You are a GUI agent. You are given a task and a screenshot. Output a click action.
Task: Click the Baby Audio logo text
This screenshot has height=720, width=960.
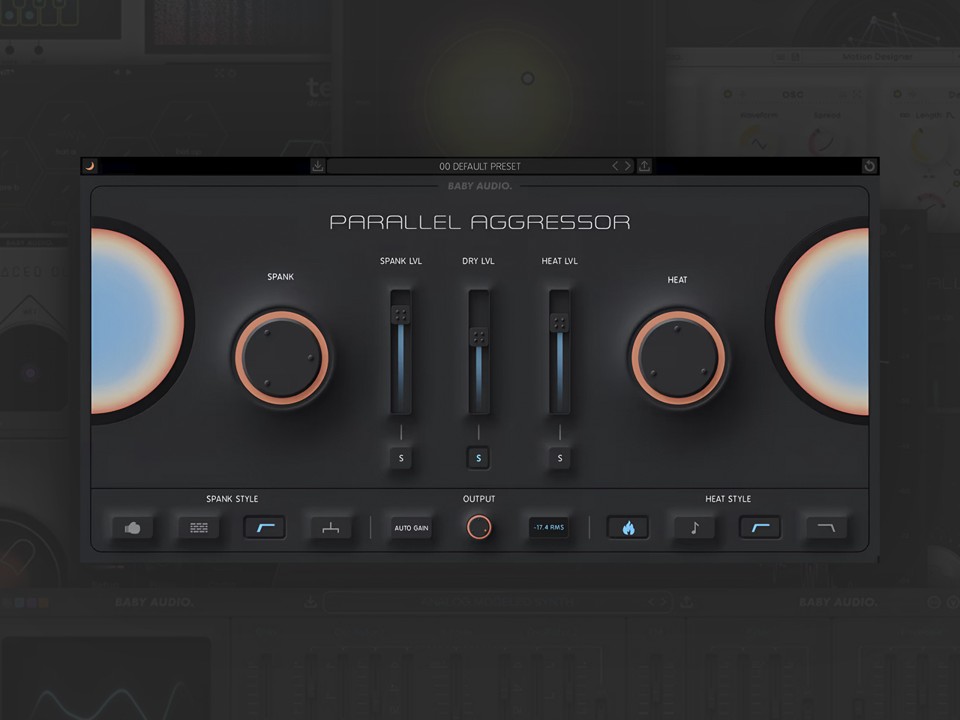(x=479, y=186)
